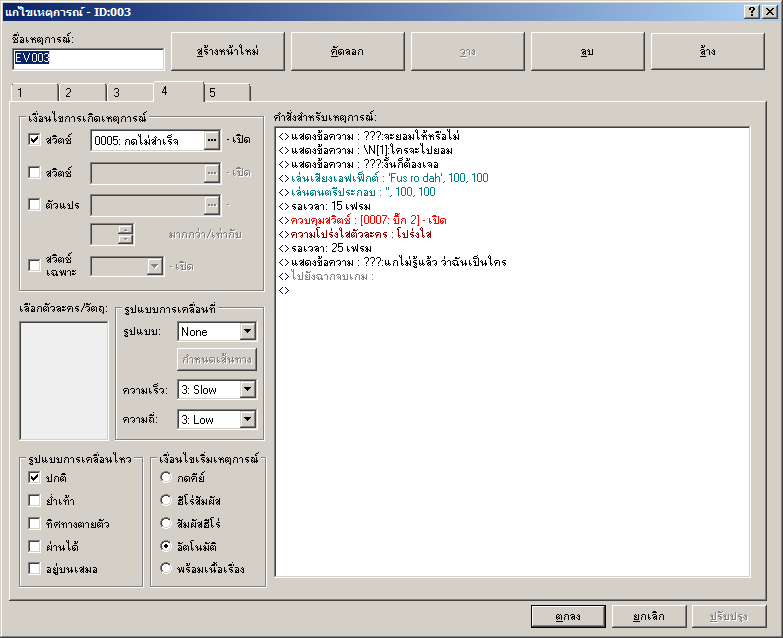Click the สร้างหน้าใหม่ new page button
Viewport: 783px width, 638px height.
click(x=228, y=51)
